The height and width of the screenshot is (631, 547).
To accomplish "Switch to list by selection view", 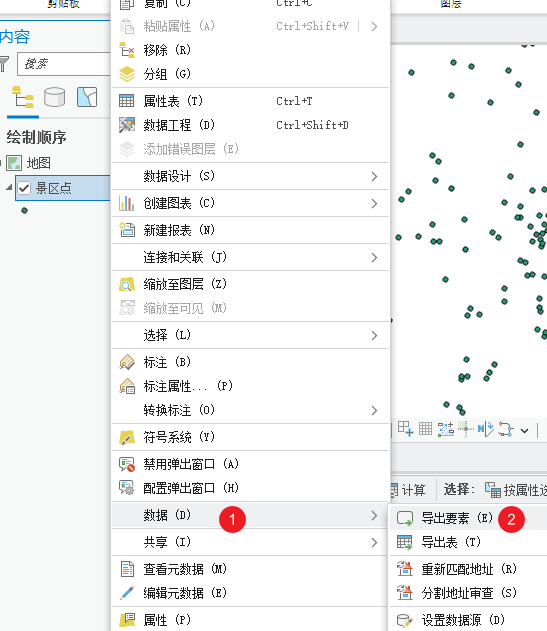I will 87,97.
